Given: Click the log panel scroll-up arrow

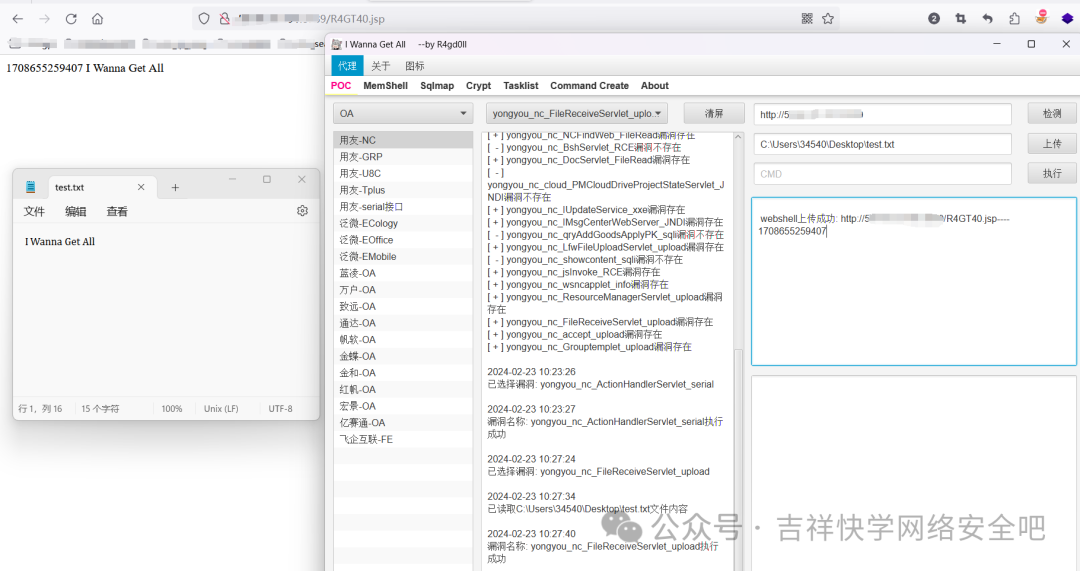Looking at the screenshot, I should tap(738, 137).
